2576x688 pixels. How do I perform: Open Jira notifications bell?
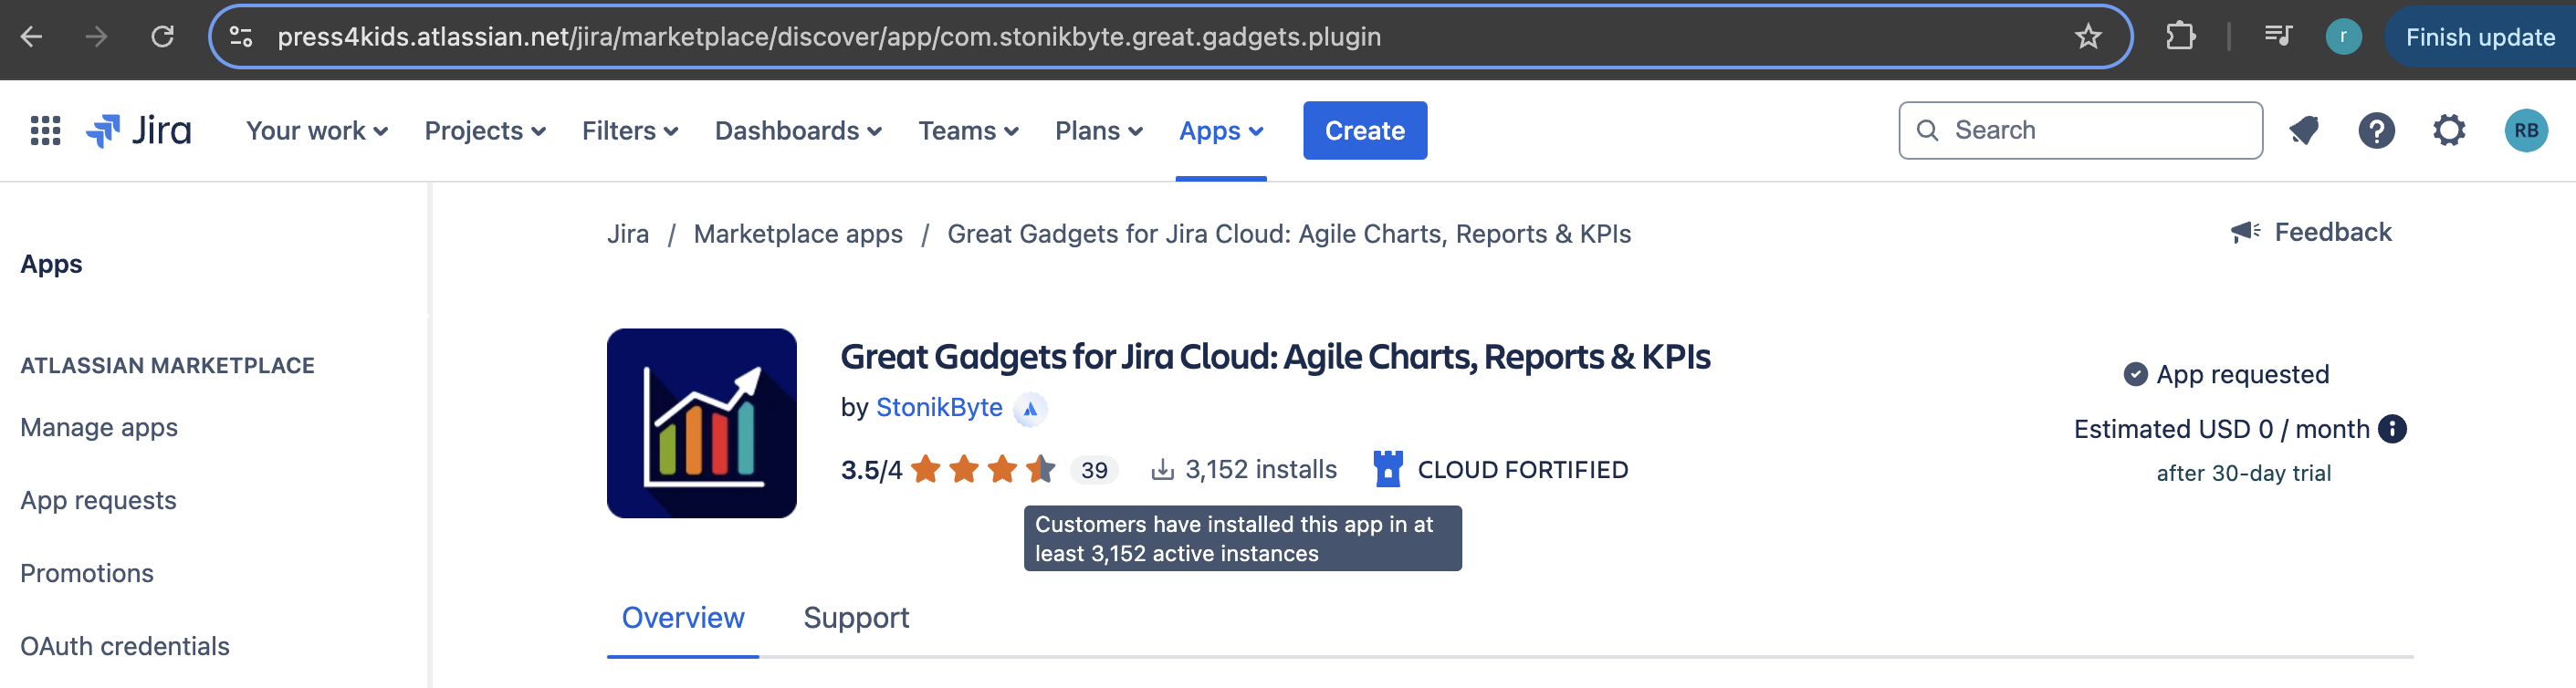click(x=2304, y=131)
